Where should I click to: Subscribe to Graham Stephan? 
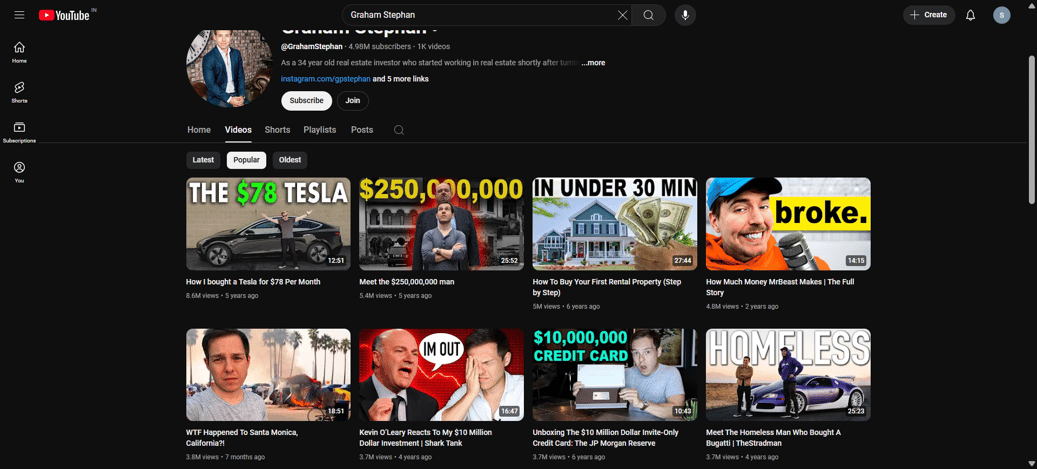point(306,101)
